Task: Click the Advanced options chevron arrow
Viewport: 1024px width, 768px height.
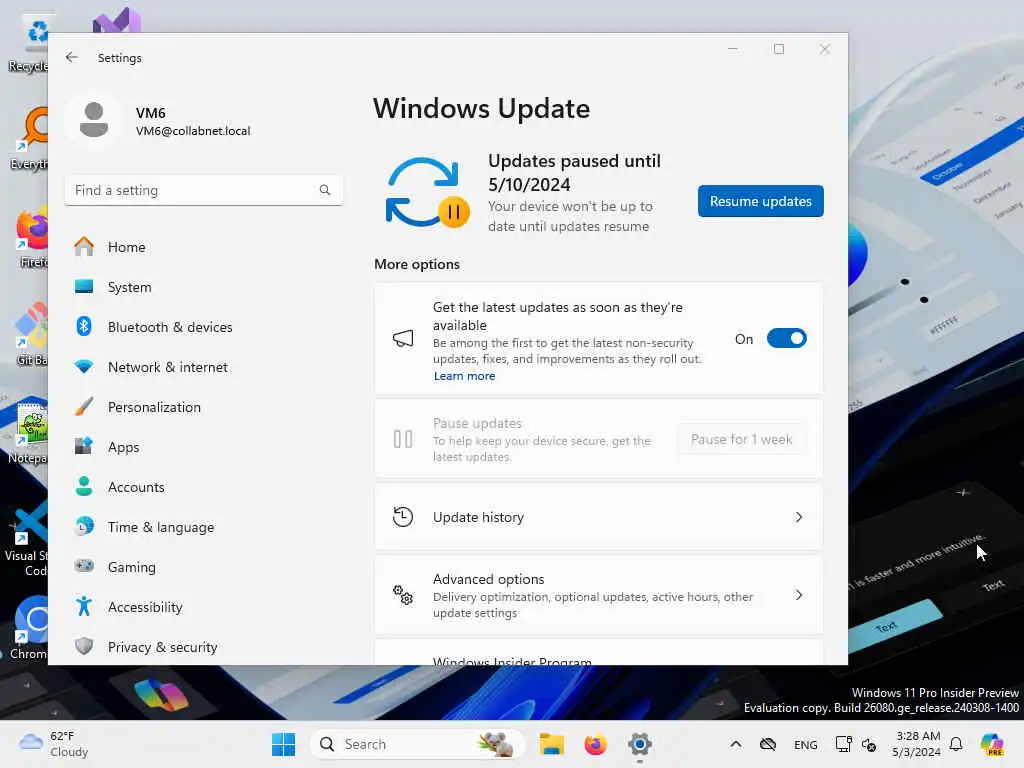Action: (799, 595)
